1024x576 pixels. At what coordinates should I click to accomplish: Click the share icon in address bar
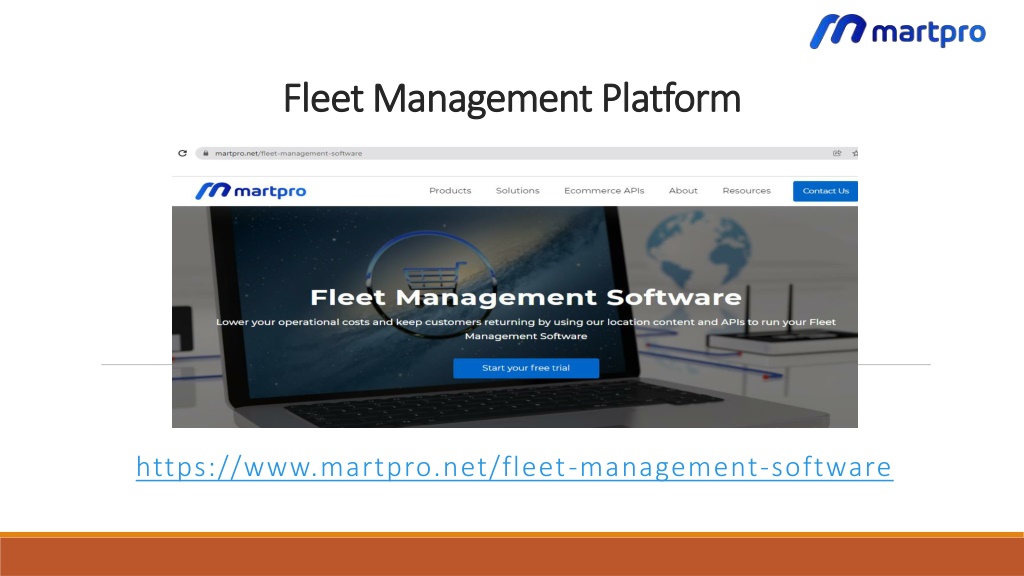point(837,153)
